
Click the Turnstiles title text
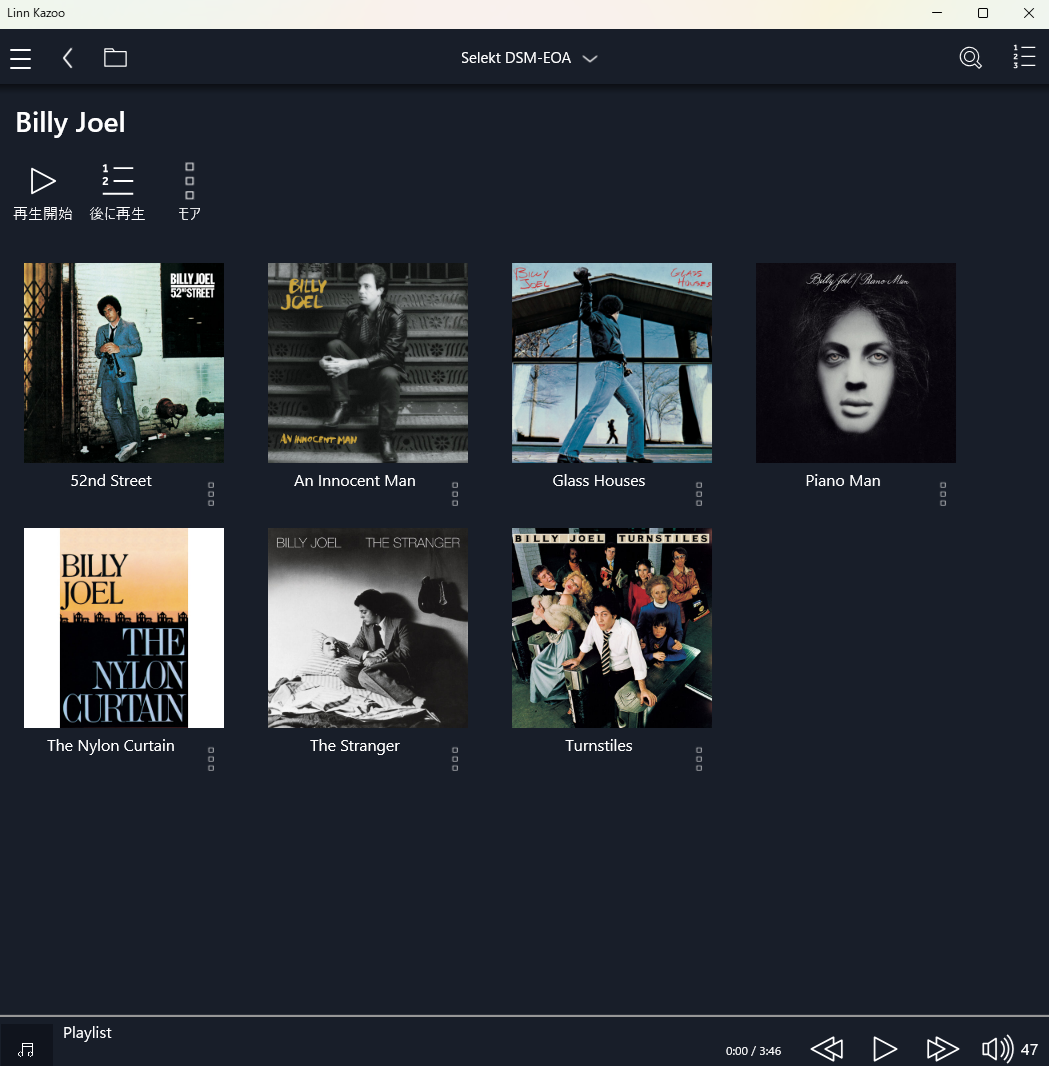(599, 746)
